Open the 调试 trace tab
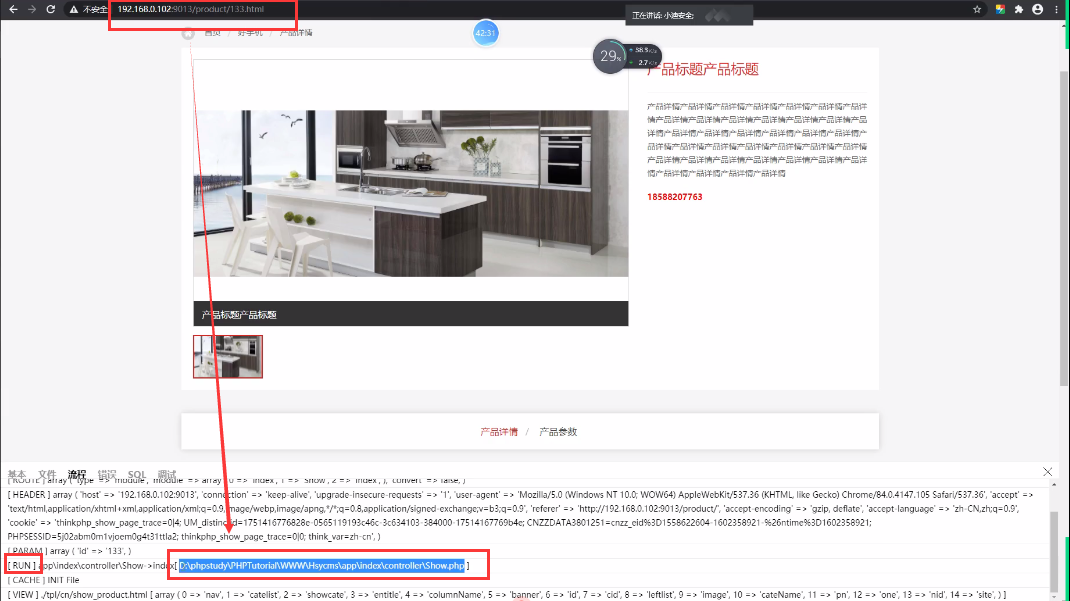 click(167, 475)
